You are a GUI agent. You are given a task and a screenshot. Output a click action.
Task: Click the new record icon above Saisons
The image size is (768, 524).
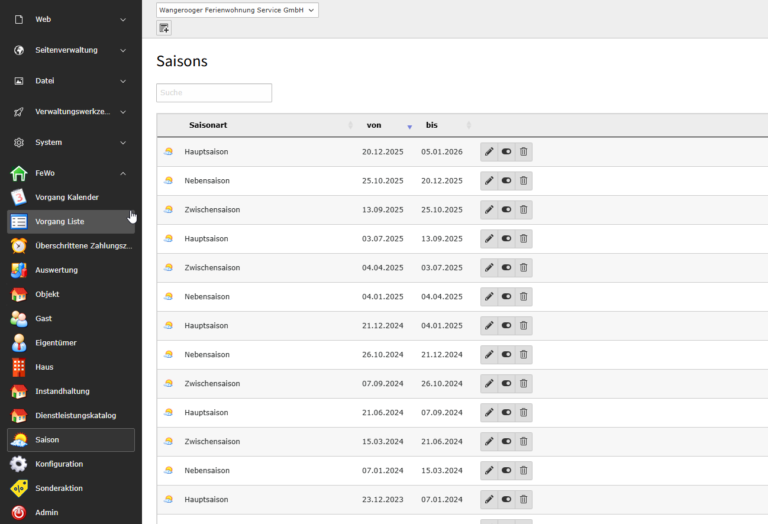[164, 28]
